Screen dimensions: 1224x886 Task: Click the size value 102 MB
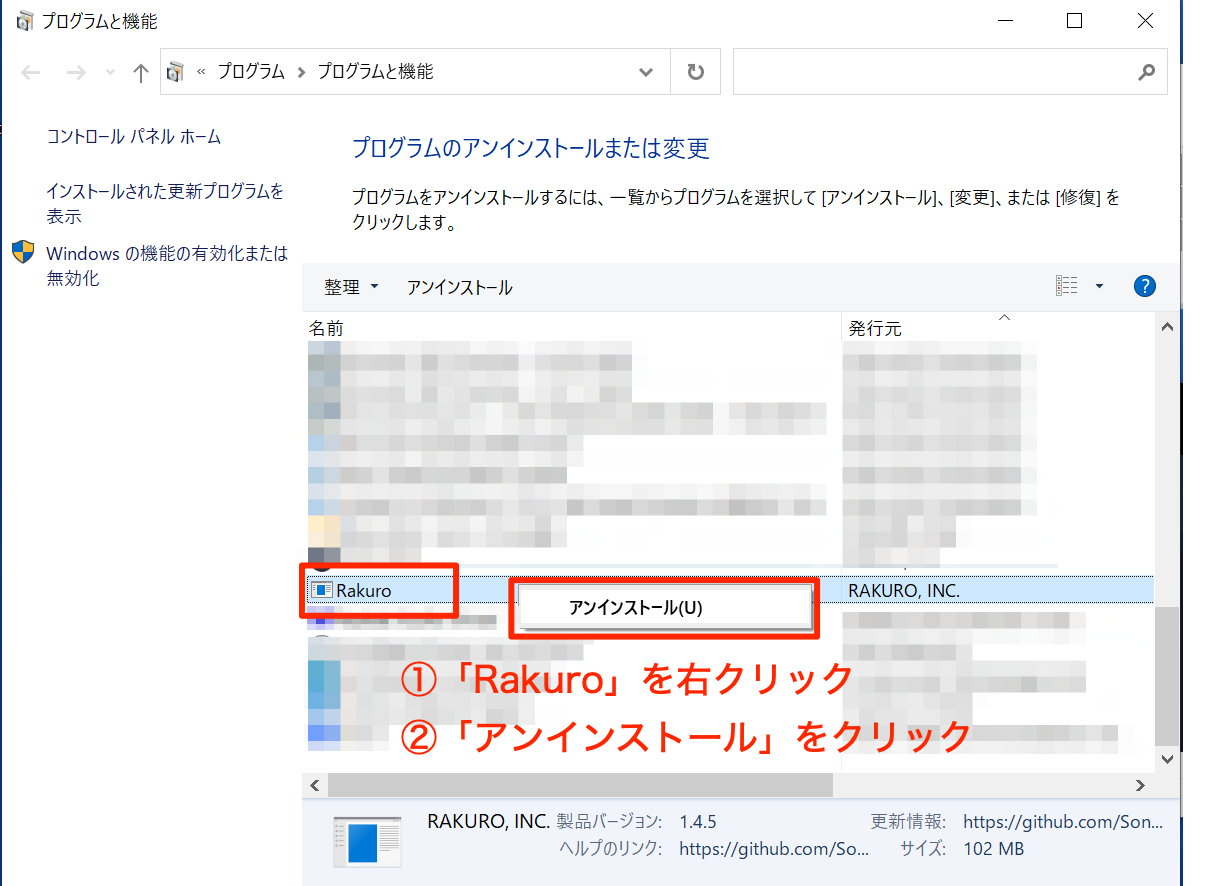(993, 849)
